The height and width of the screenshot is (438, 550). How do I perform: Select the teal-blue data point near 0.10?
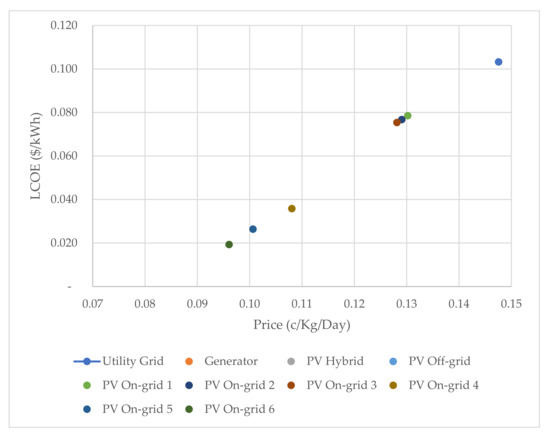coord(253,229)
